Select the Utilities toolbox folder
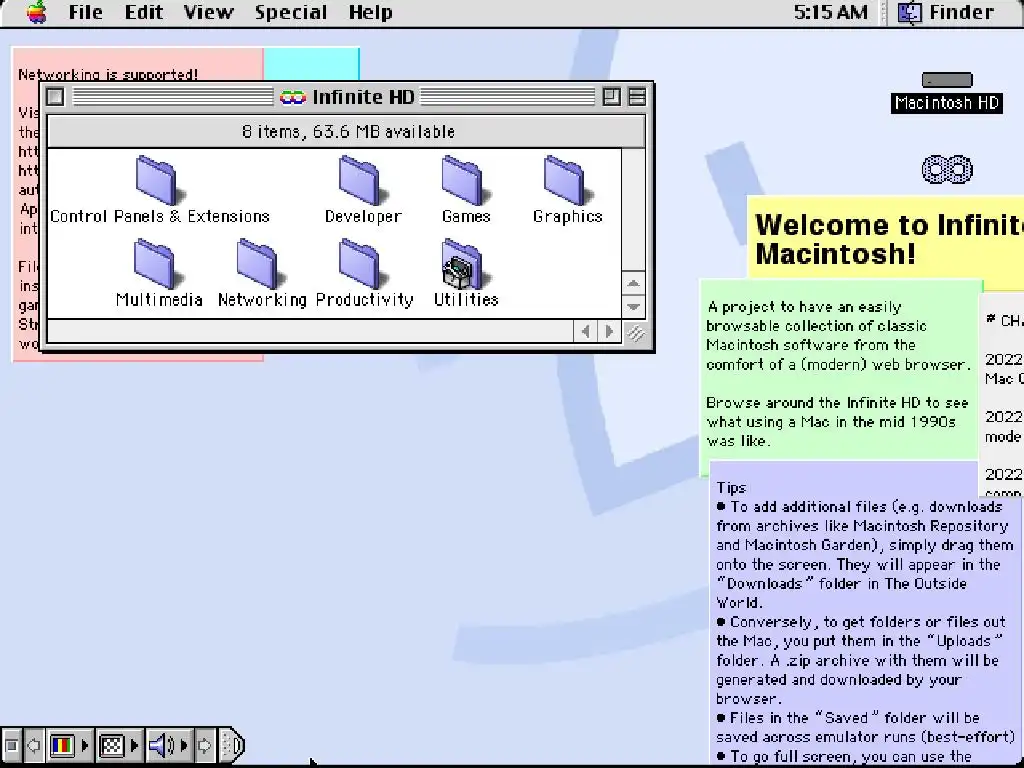 coord(463,265)
